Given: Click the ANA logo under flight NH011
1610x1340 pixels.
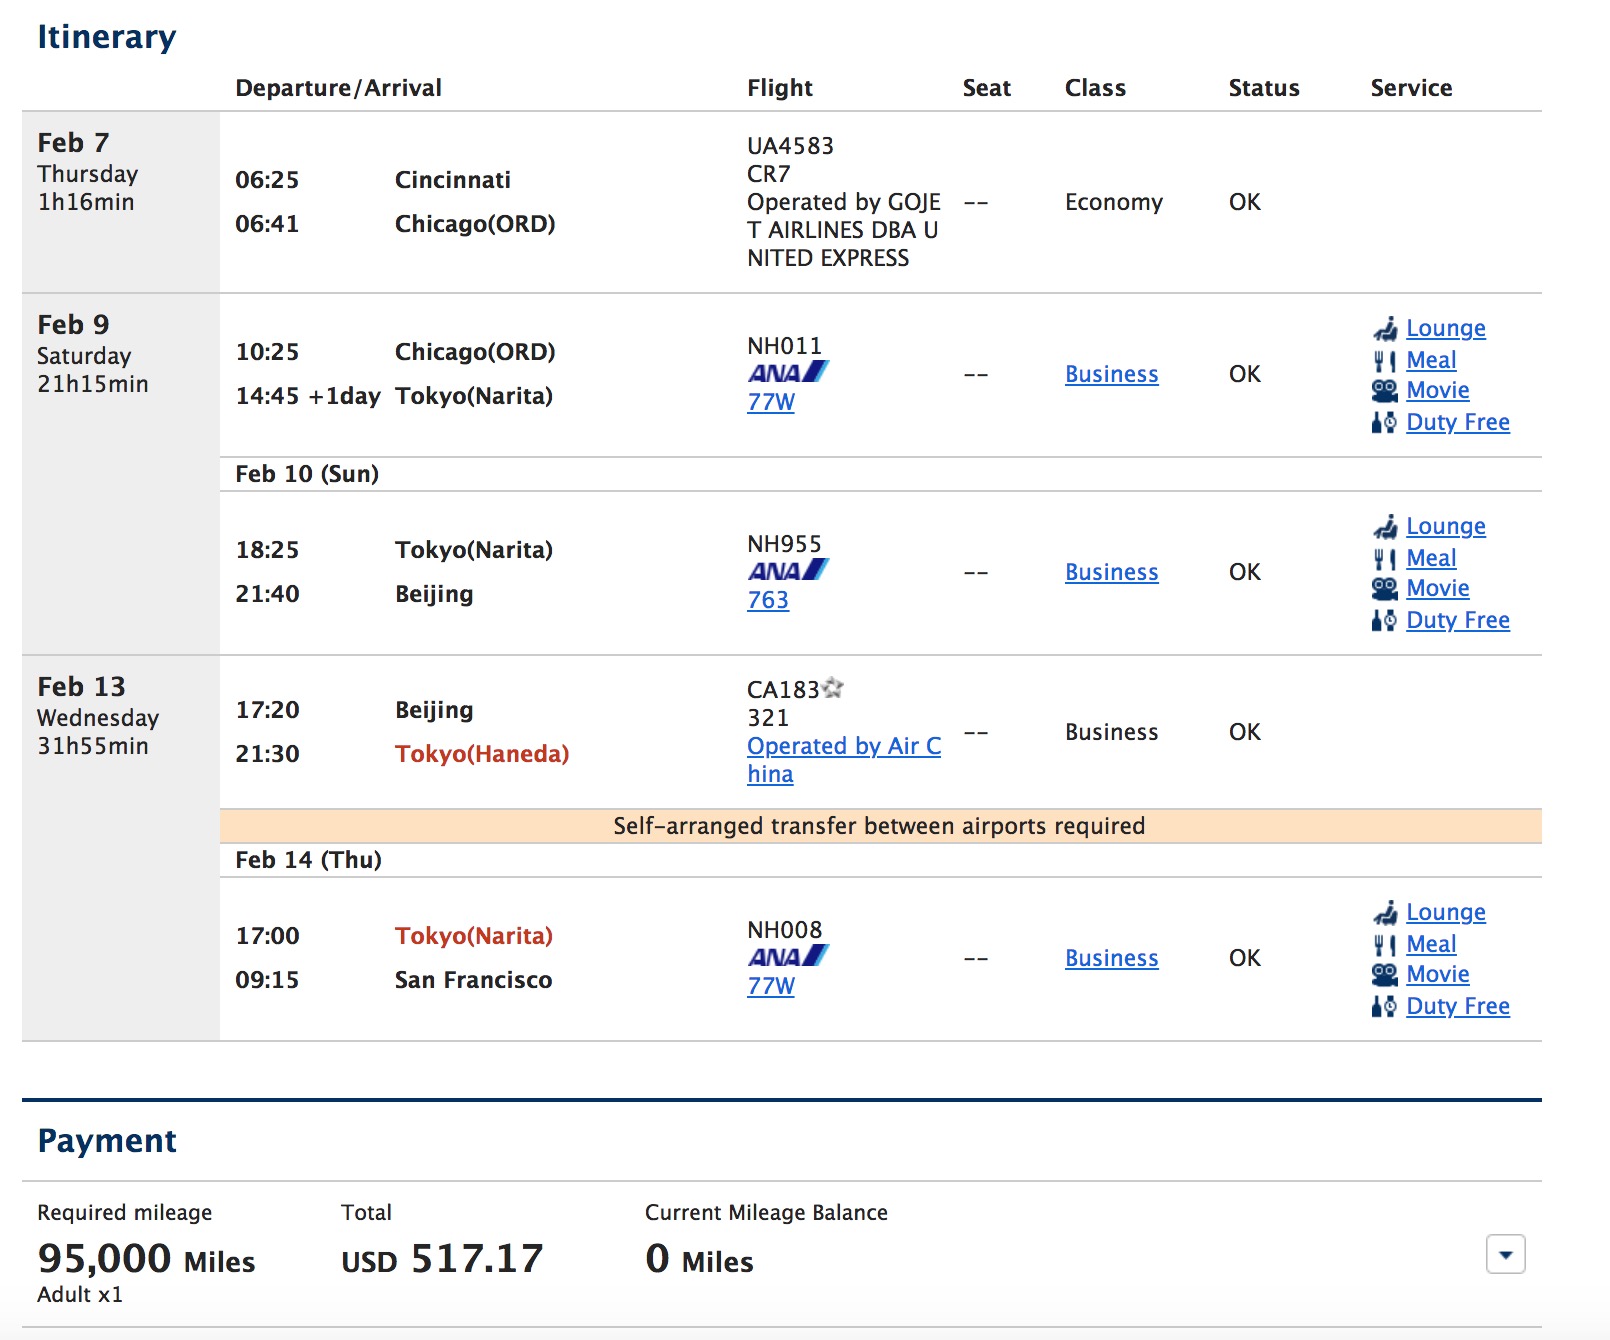Looking at the screenshot, I should (x=788, y=373).
